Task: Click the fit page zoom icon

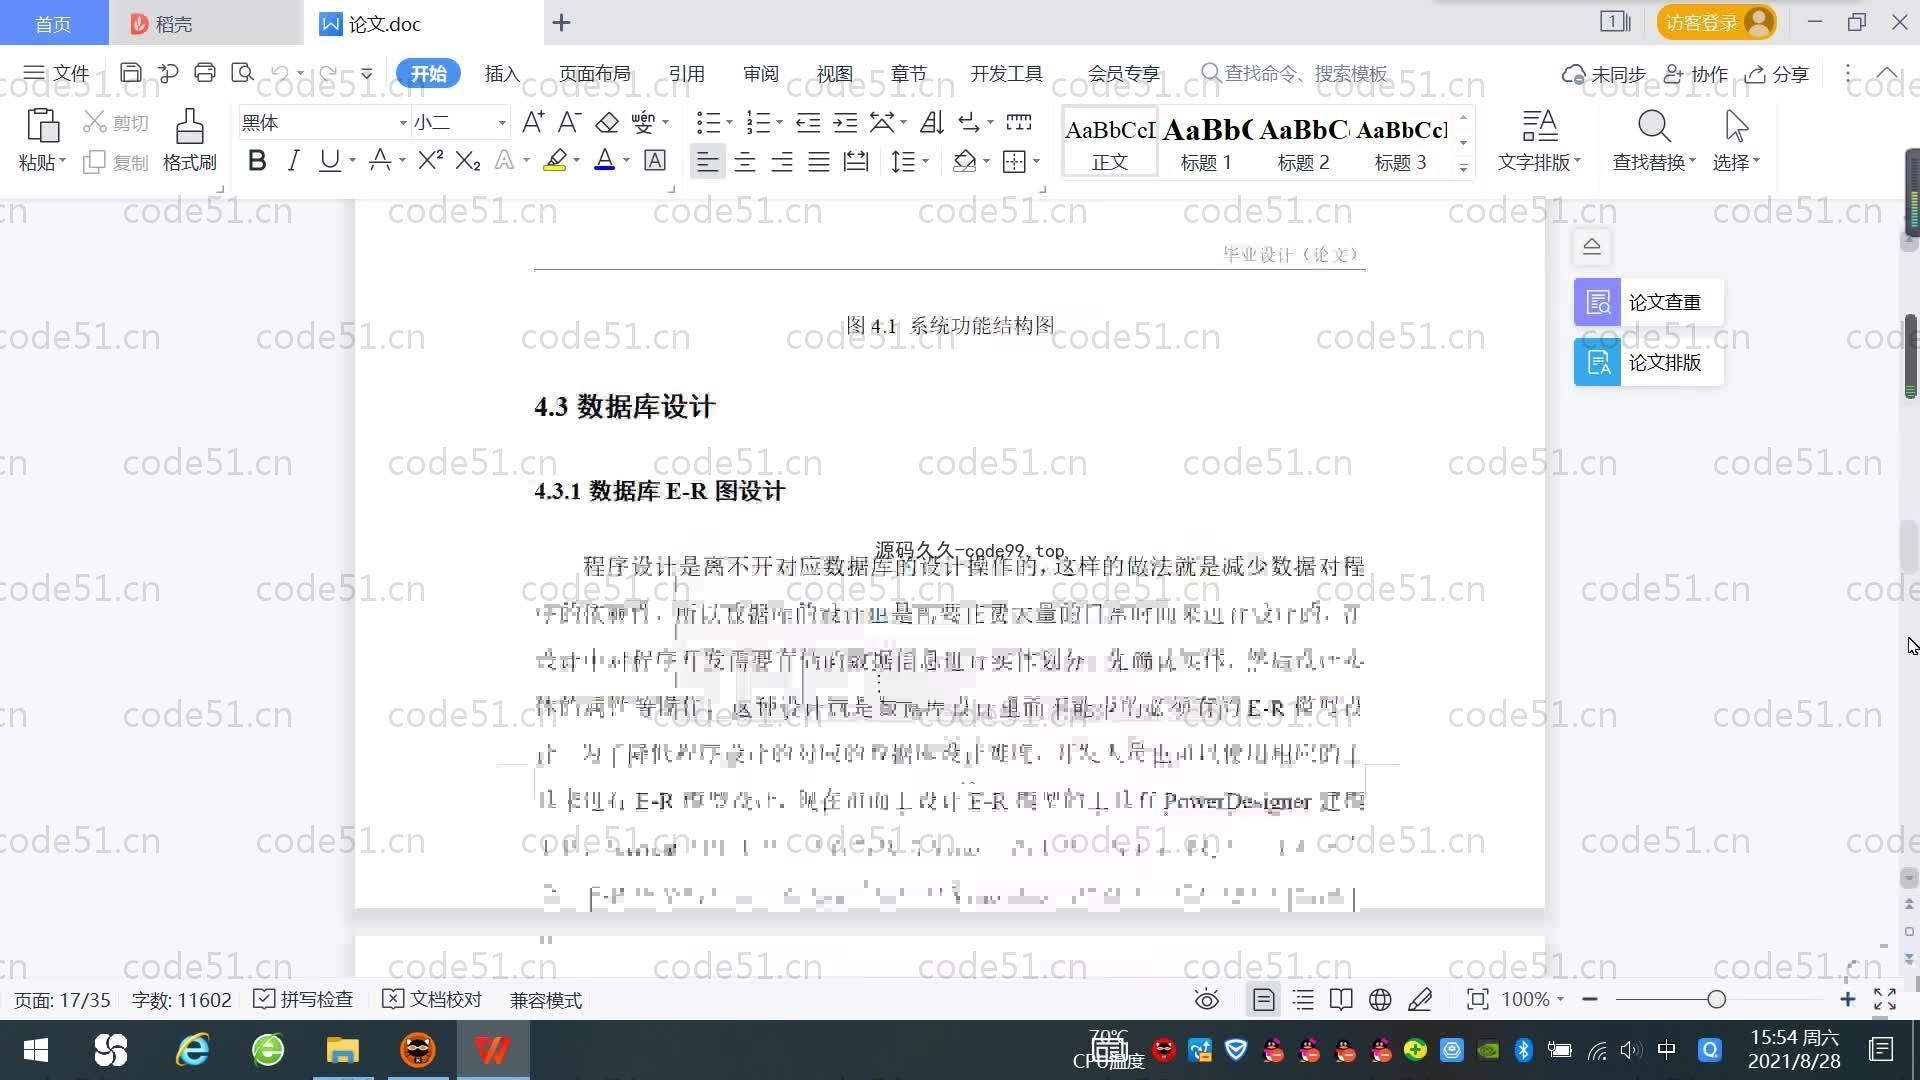Action: click(1477, 999)
